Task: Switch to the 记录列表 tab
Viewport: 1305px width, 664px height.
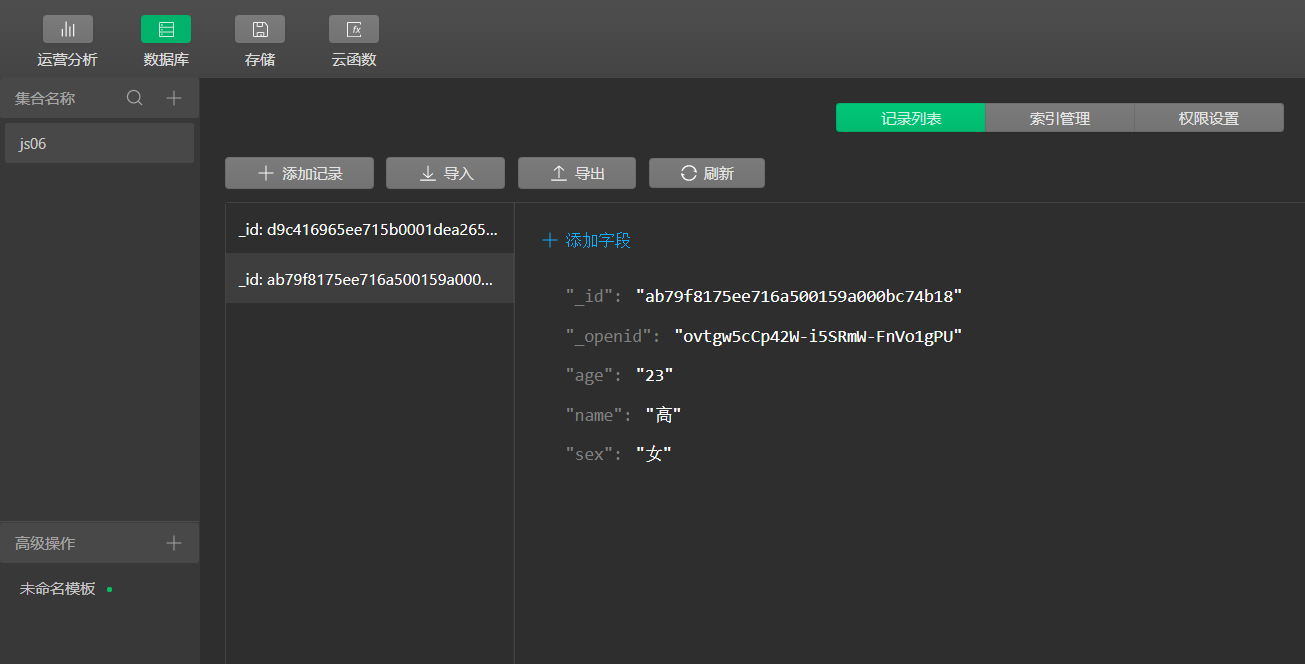Action: click(911, 118)
